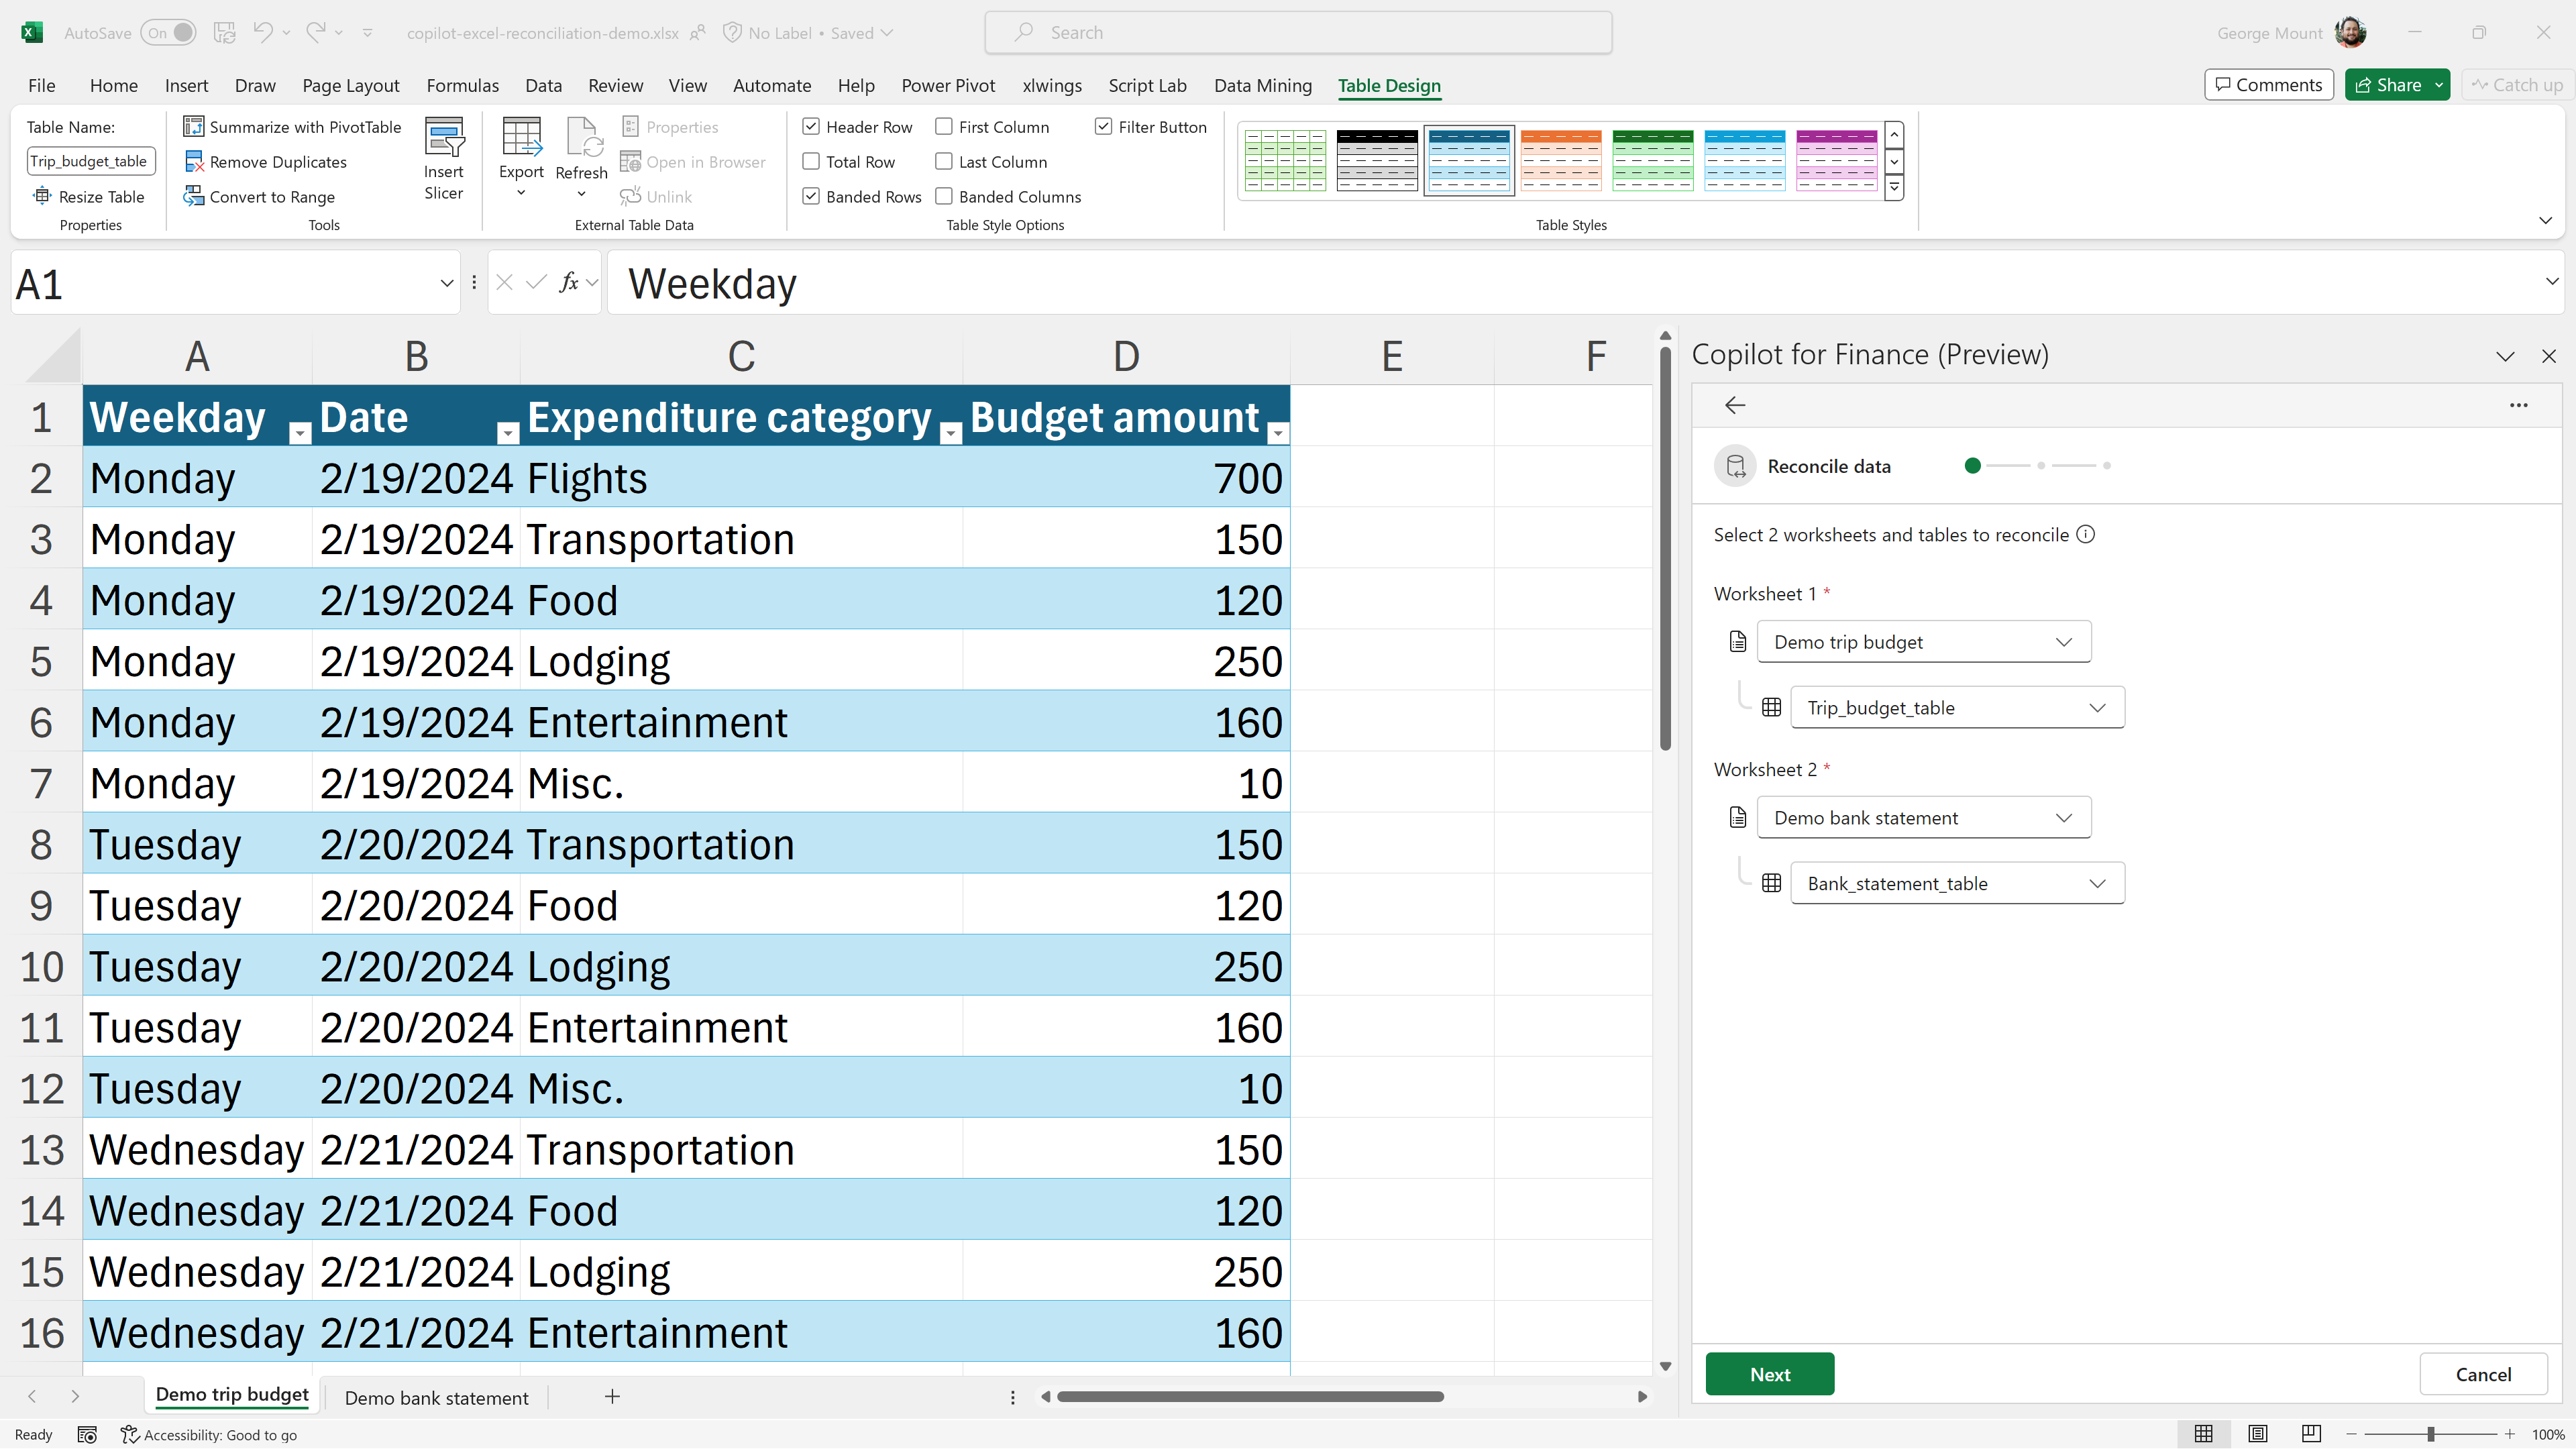Uncheck the Banded Rows option
2576x1449 pixels.
(x=811, y=197)
